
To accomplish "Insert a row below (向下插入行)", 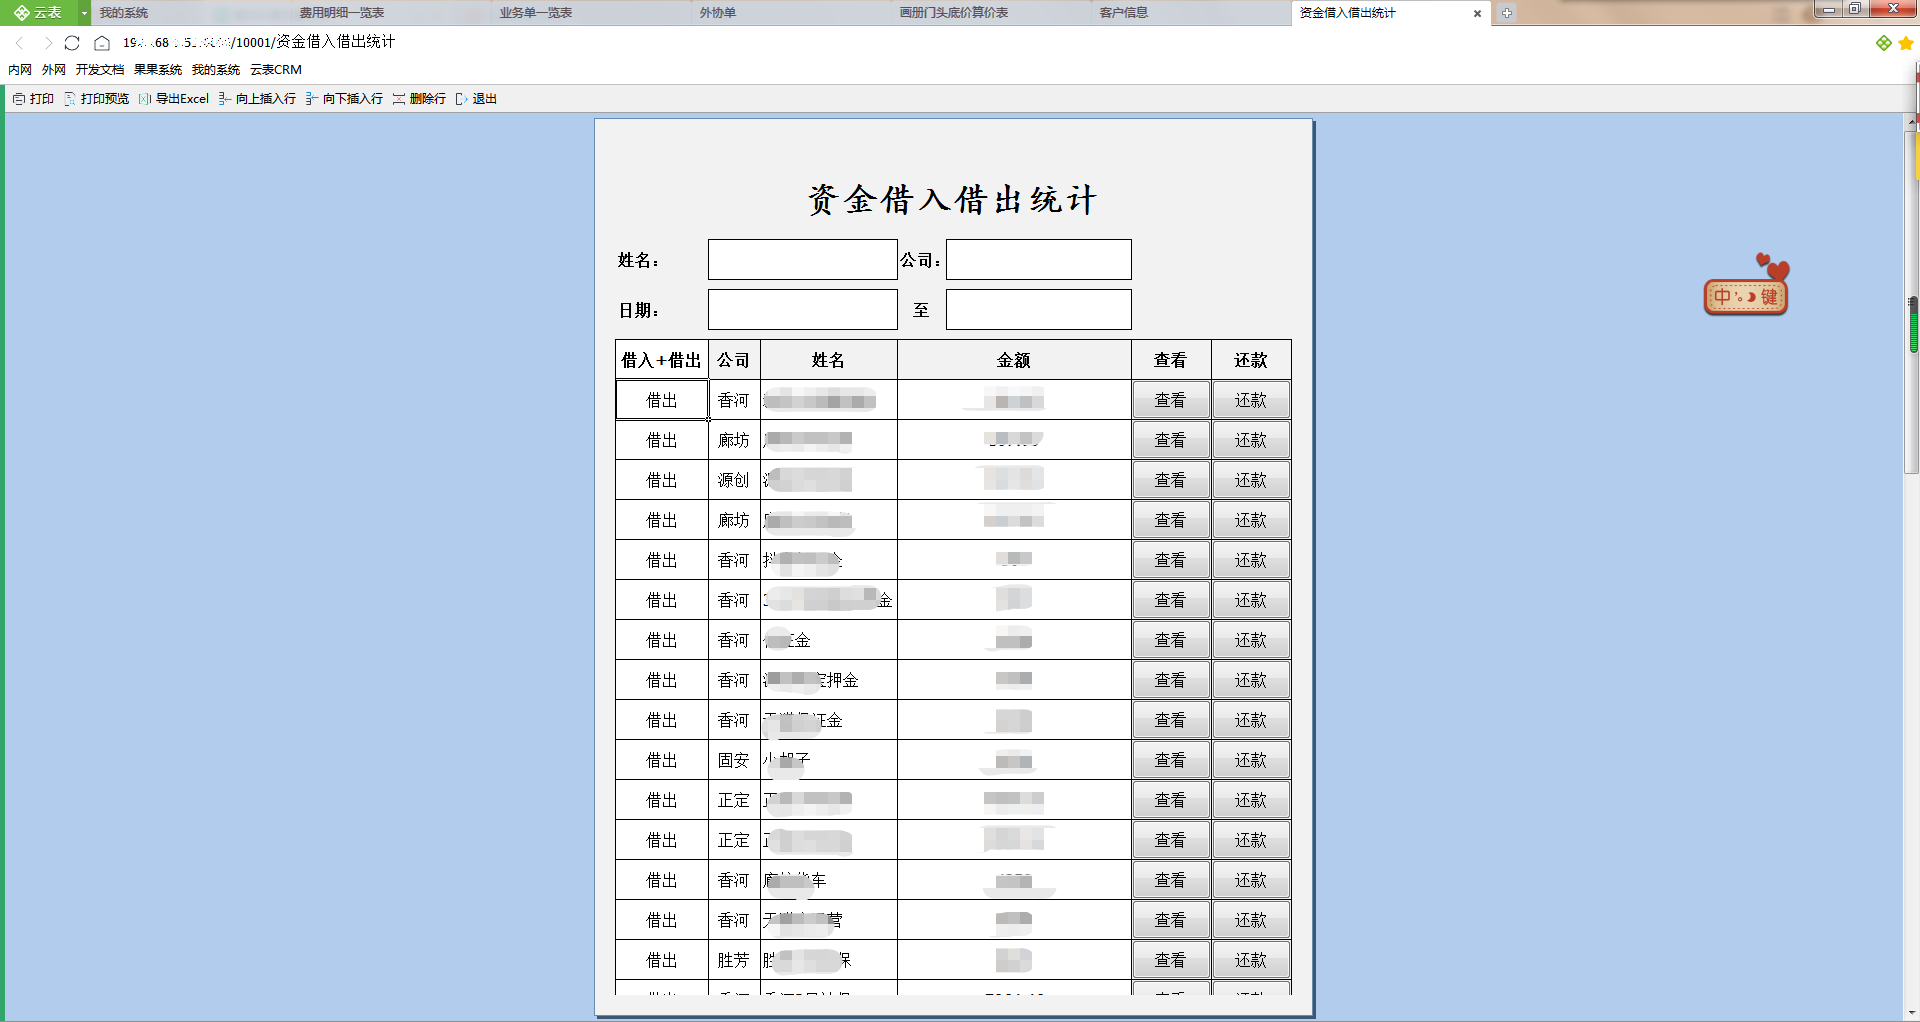I will [x=344, y=99].
